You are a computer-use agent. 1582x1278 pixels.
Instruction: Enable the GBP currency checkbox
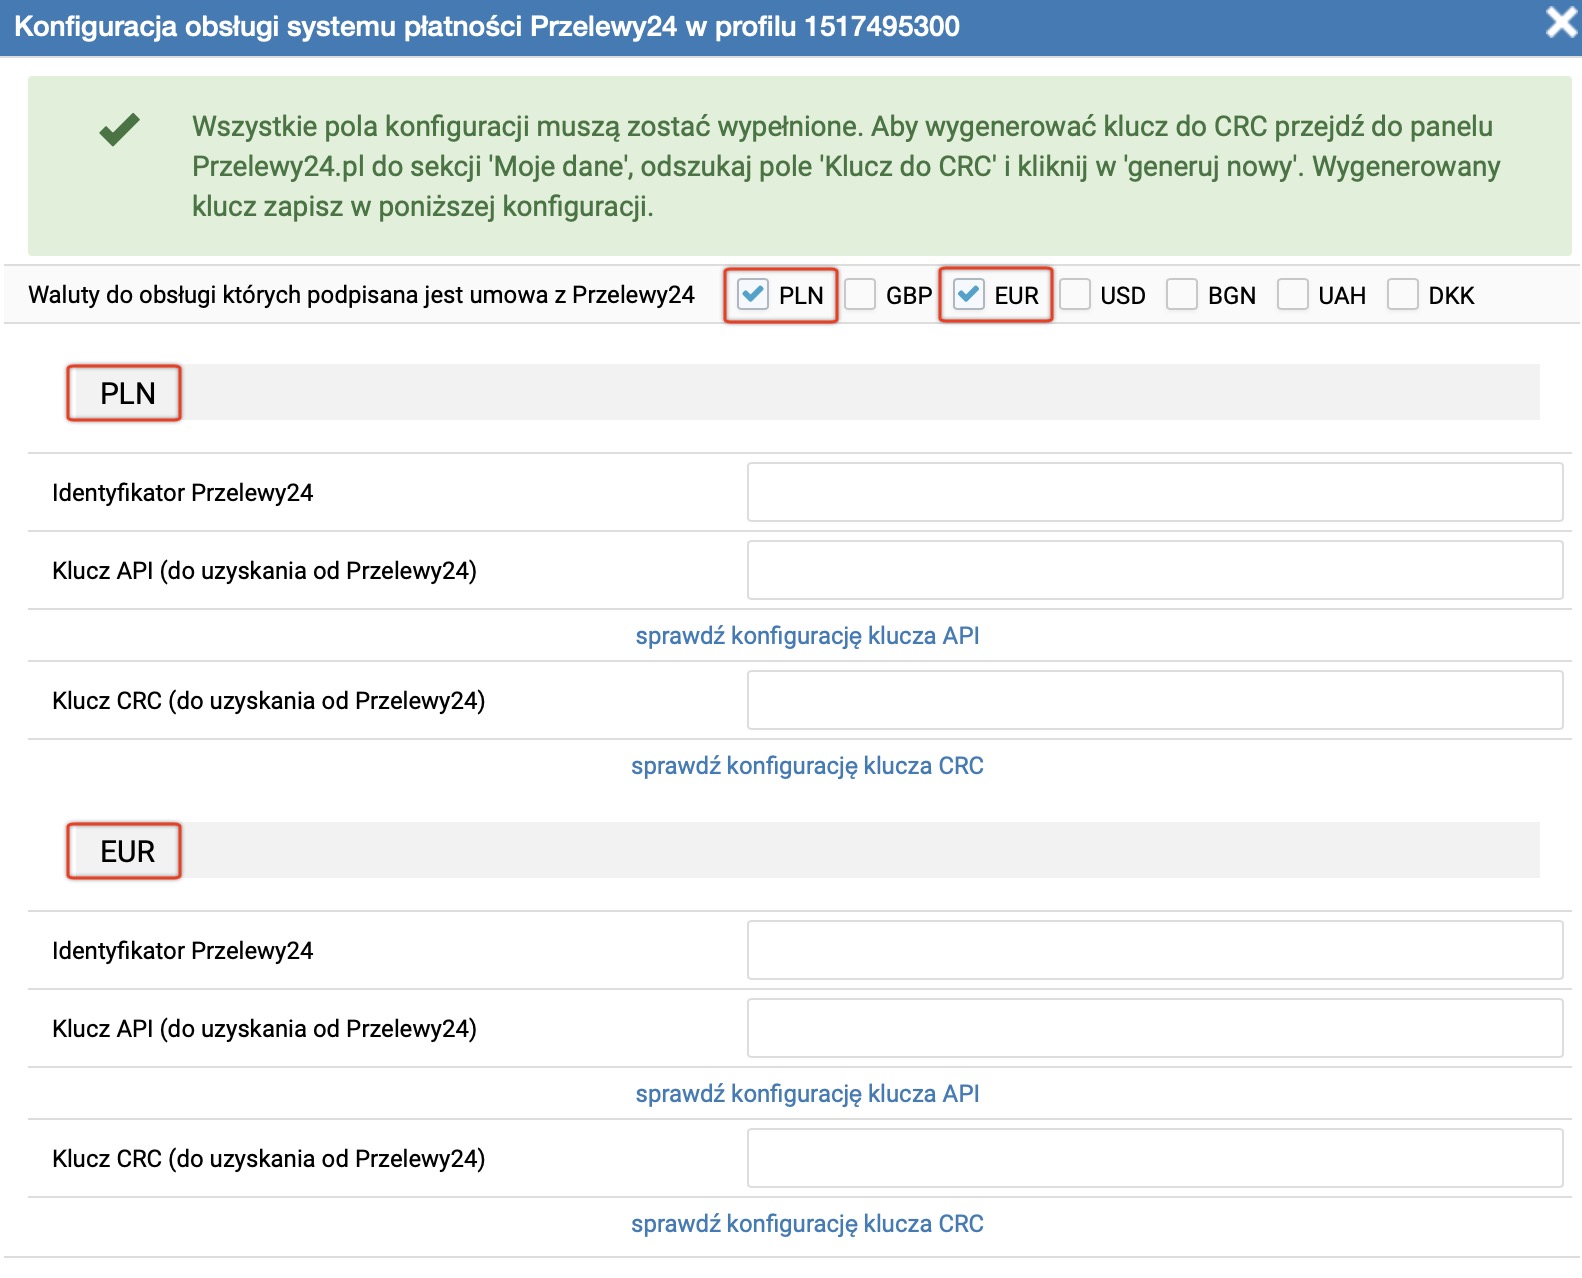[860, 295]
